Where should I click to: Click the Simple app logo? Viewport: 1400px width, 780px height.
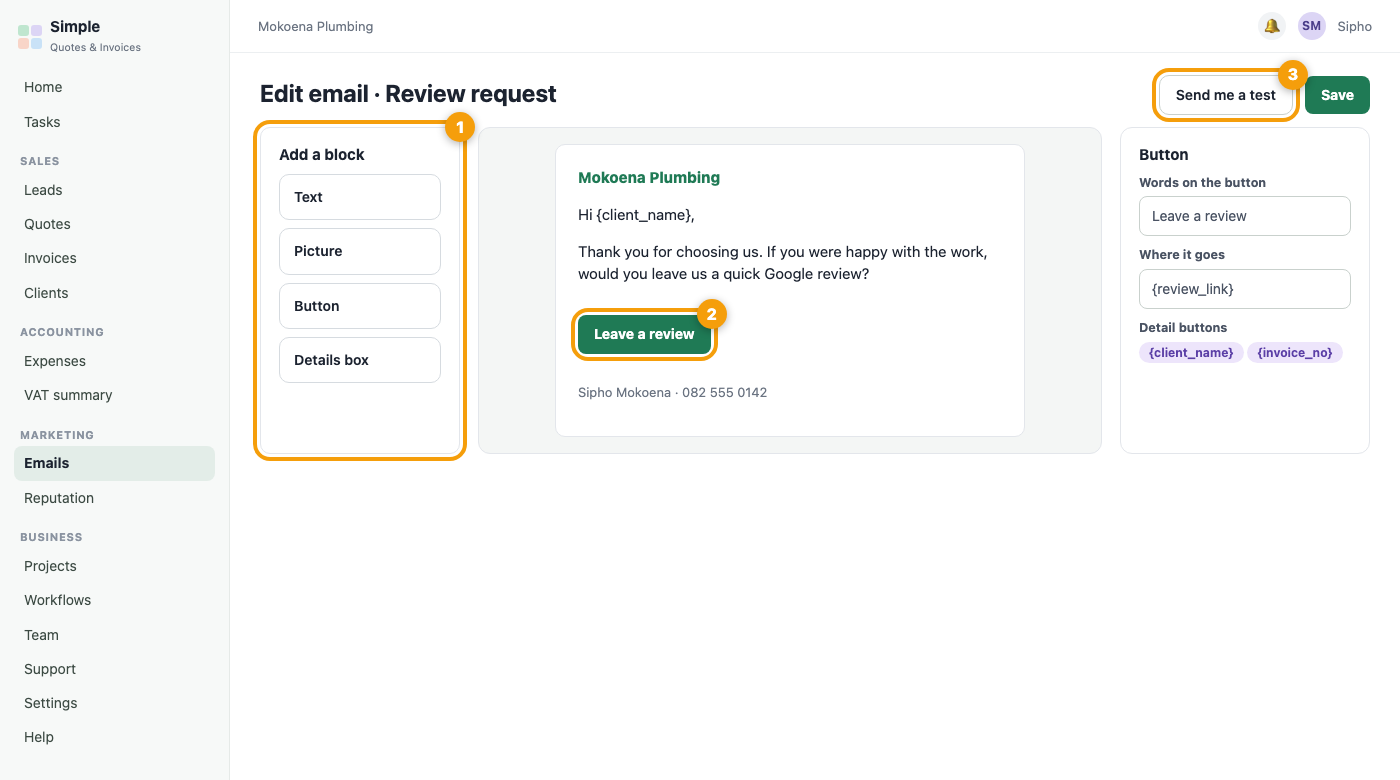[x=30, y=37]
